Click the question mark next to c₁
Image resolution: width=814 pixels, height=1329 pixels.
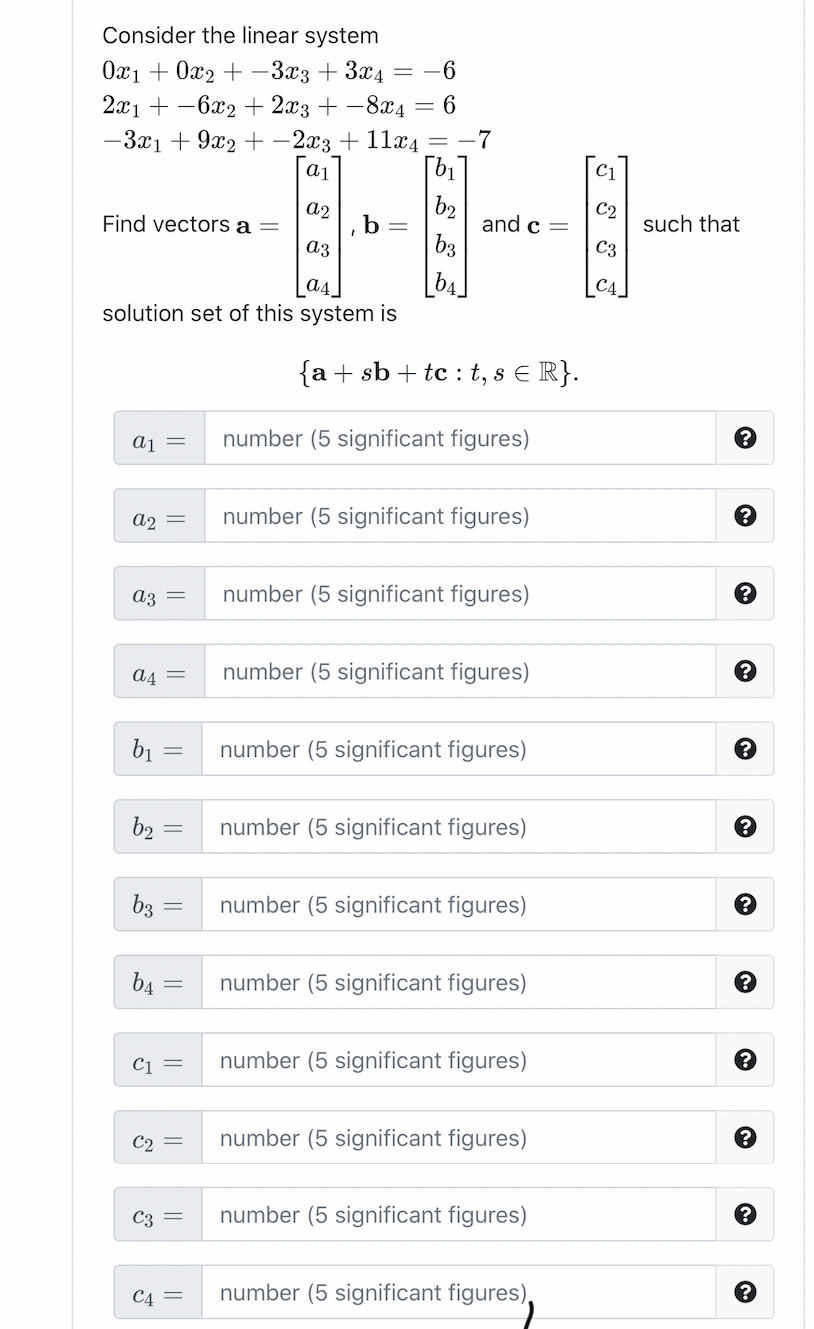click(x=745, y=1059)
